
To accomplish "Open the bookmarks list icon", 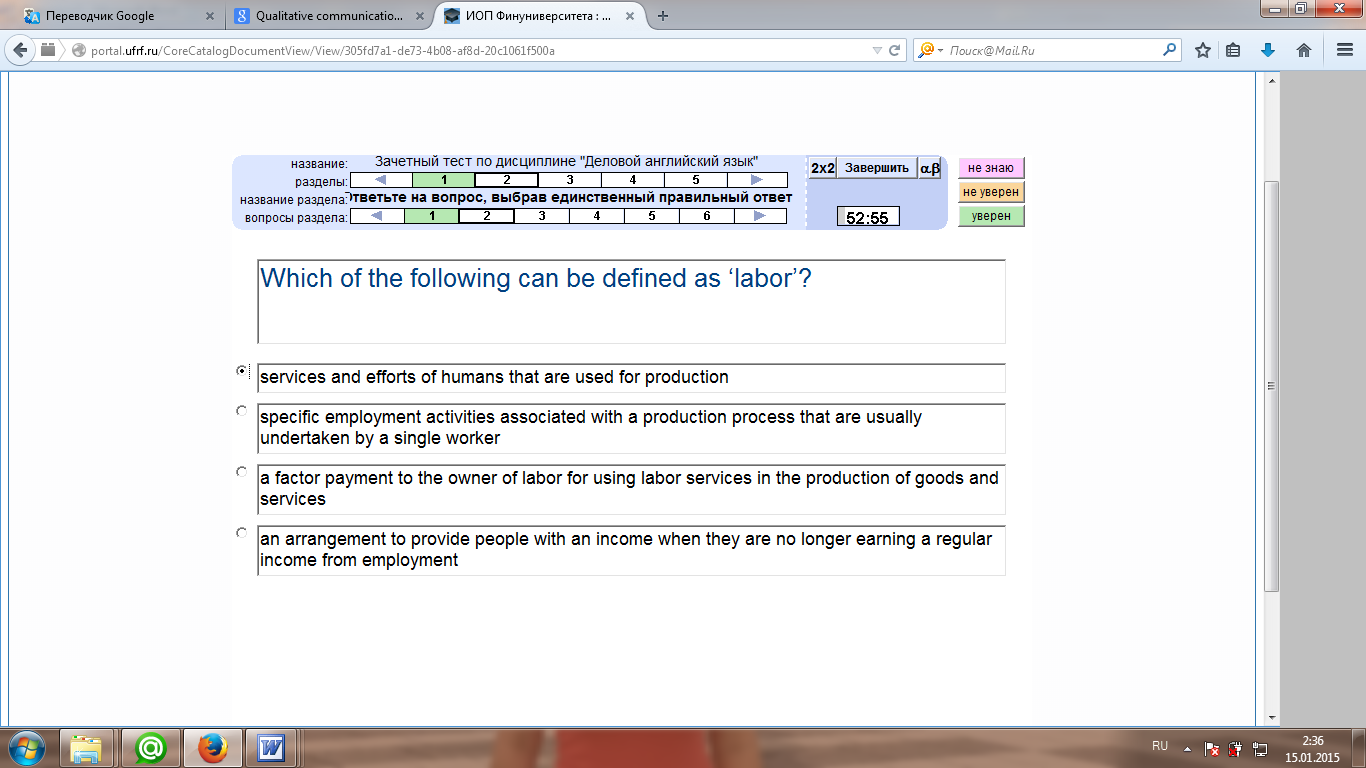I will click(1233, 50).
